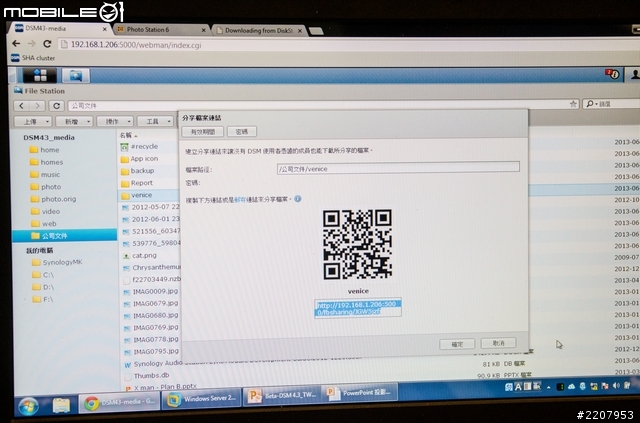This screenshot has height=423, width=640.
Task: Show hidden system tray icons
Action: pos(549,387)
